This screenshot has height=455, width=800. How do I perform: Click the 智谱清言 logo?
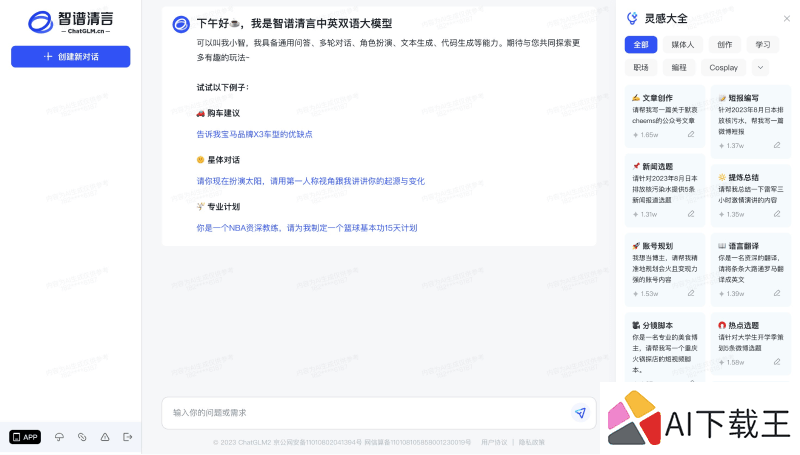pyautogui.click(x=70, y=22)
